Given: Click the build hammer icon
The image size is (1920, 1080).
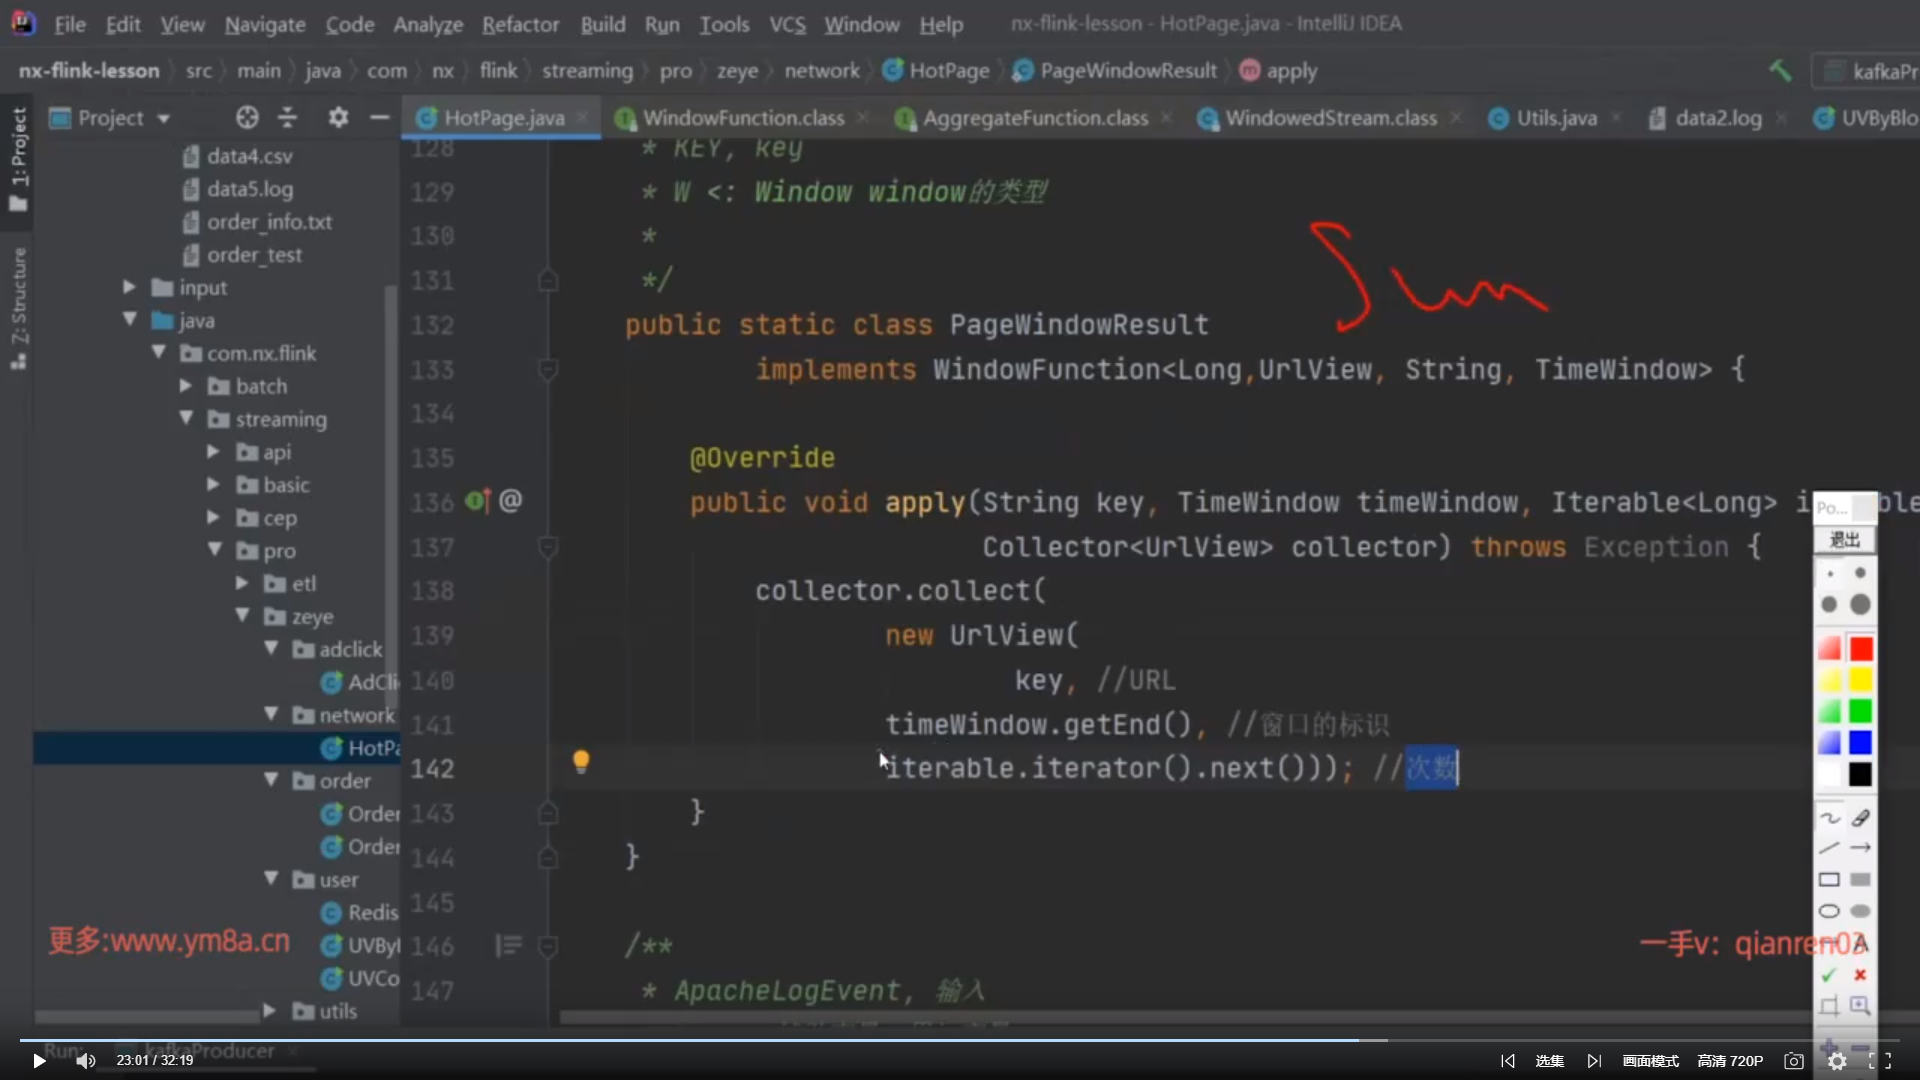Looking at the screenshot, I should click(x=1780, y=71).
